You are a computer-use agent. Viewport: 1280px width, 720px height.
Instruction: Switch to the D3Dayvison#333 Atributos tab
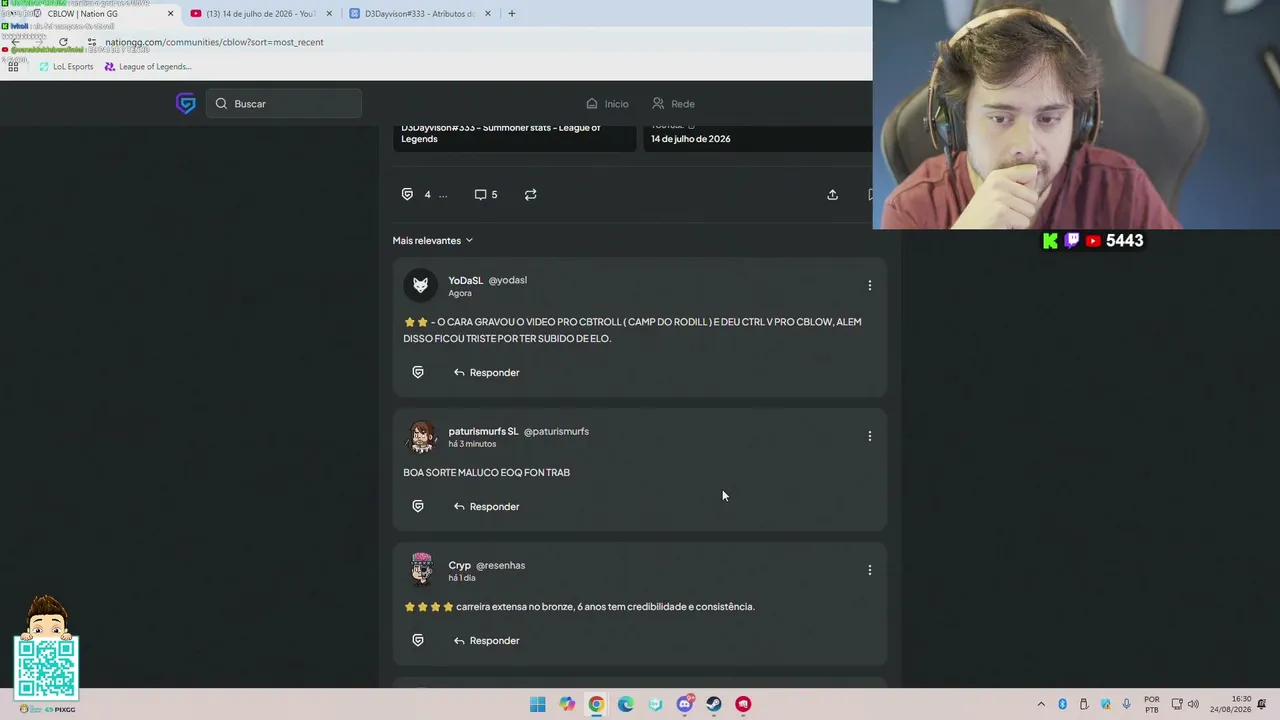420,14
